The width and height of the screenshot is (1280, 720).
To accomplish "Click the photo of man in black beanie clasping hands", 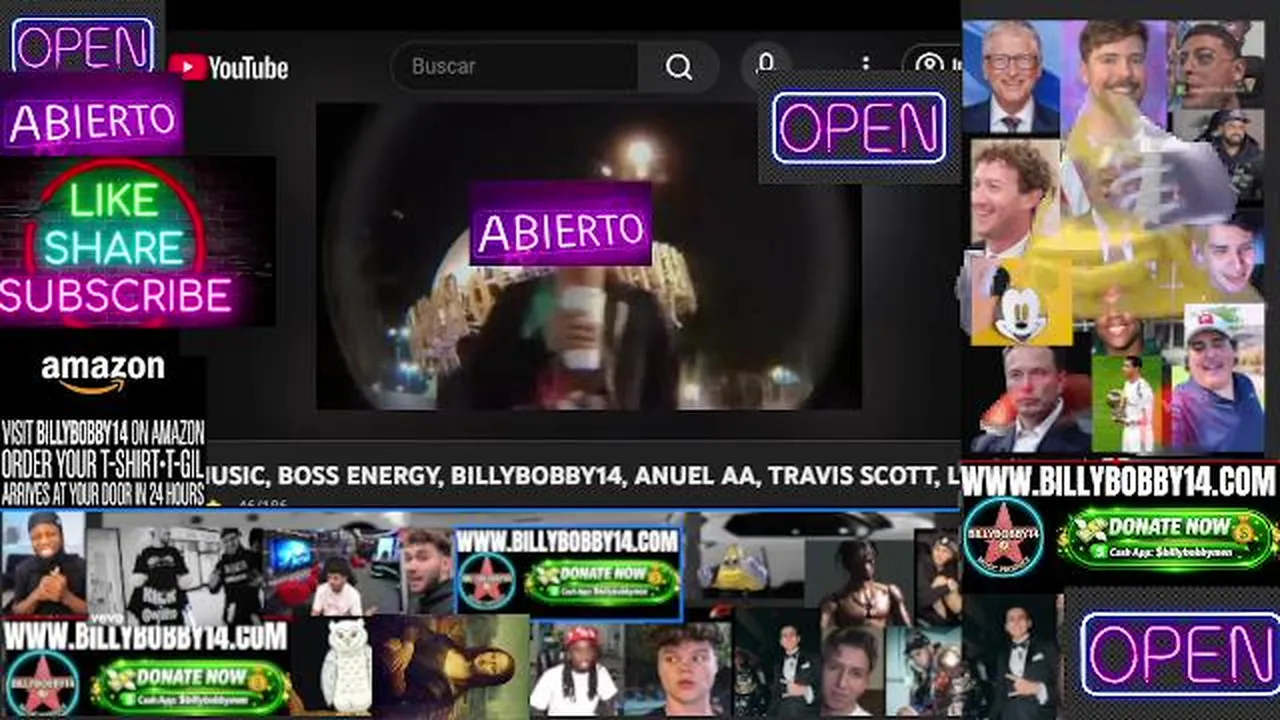I will pyautogui.click(x=43, y=563).
